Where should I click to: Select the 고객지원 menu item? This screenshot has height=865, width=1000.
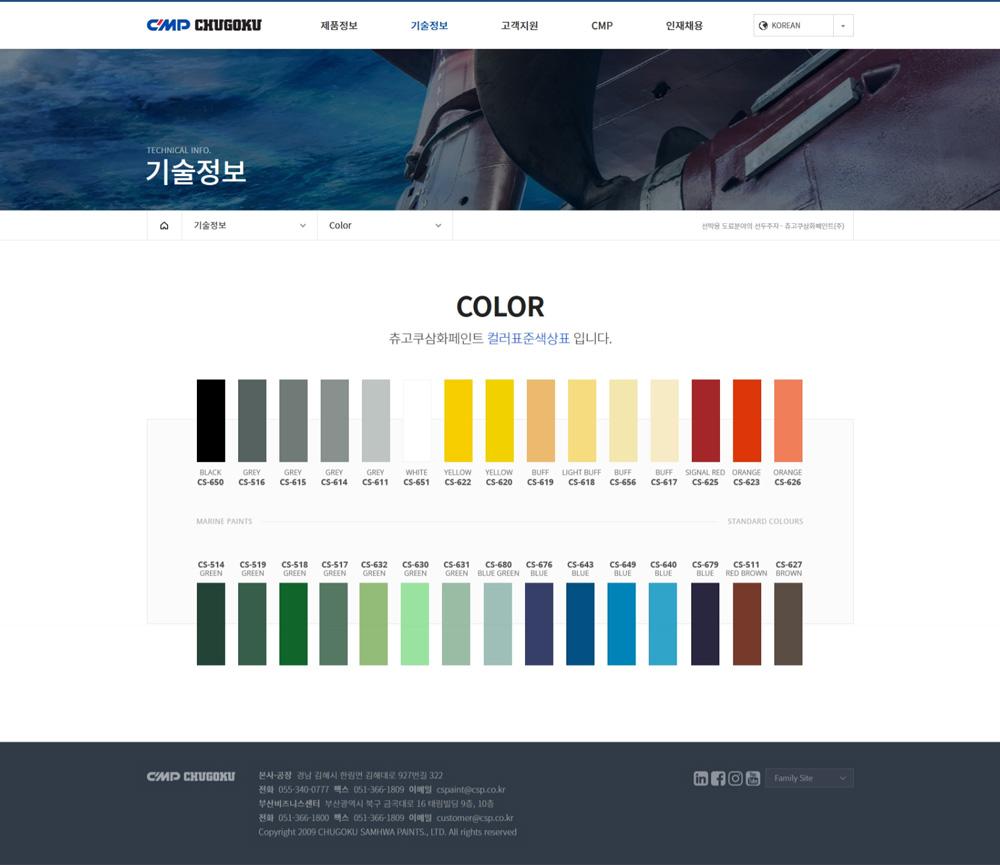(519, 25)
